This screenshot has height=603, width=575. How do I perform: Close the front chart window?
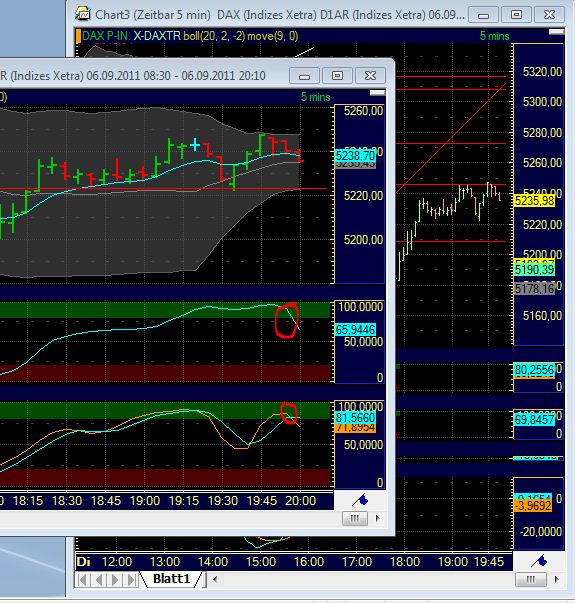click(370, 76)
